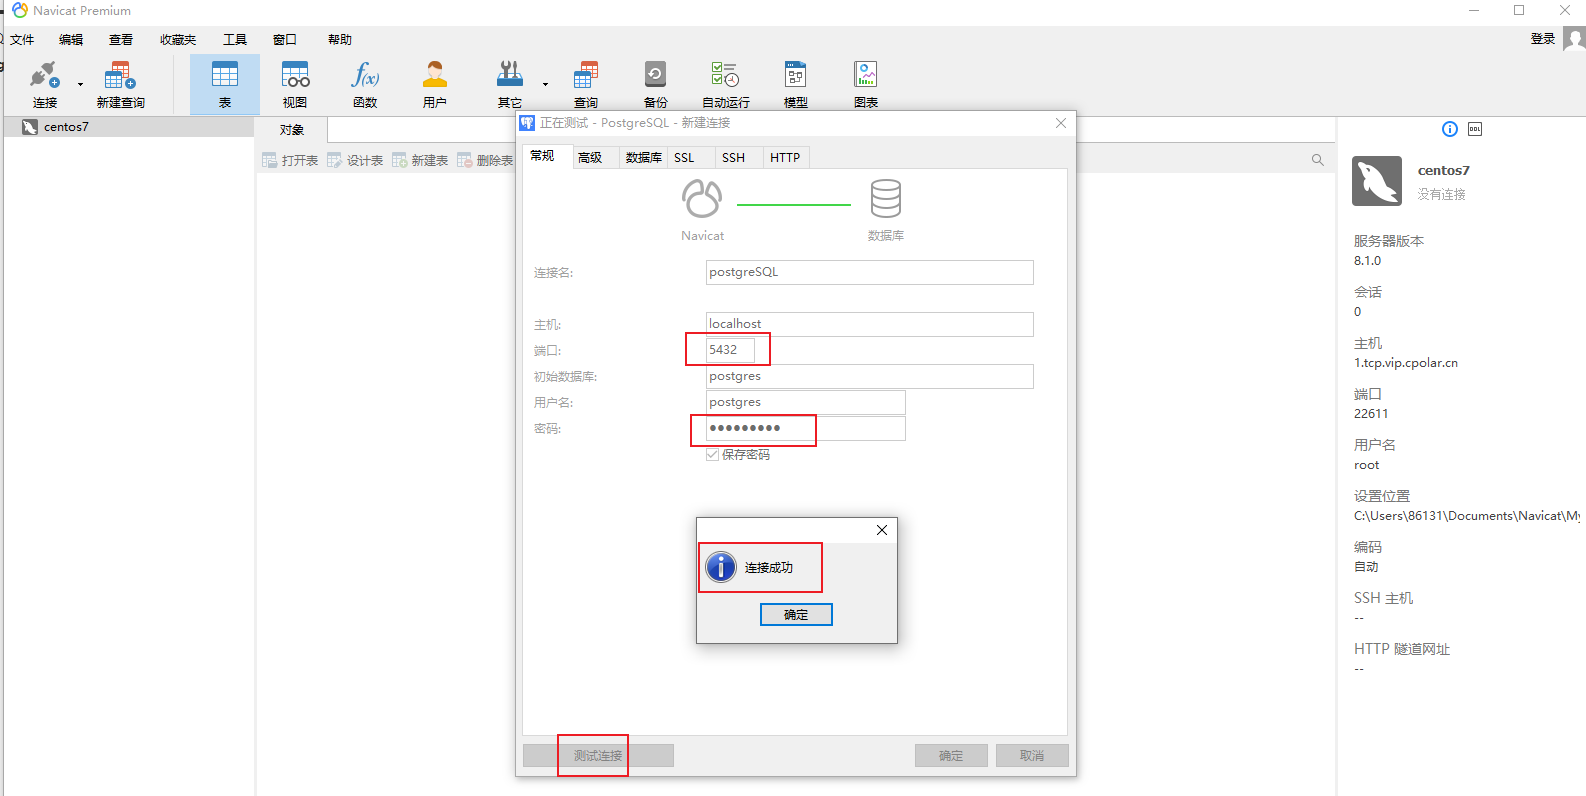Click 删除表 delete table button

pyautogui.click(x=485, y=160)
